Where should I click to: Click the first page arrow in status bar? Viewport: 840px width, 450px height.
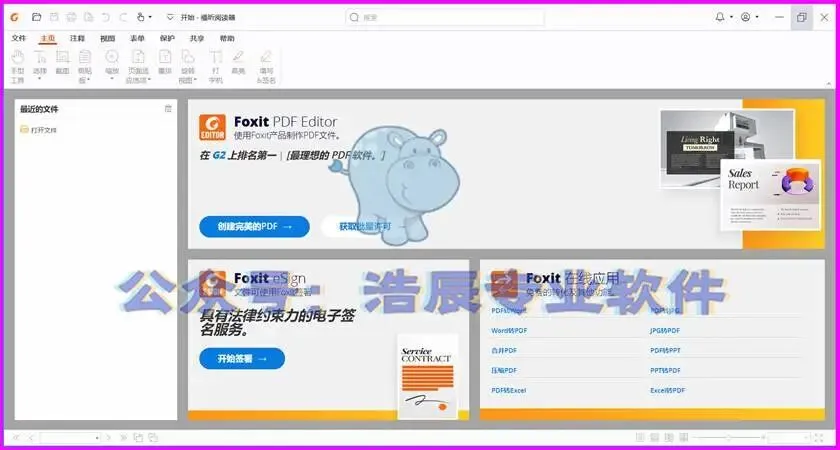[16, 438]
